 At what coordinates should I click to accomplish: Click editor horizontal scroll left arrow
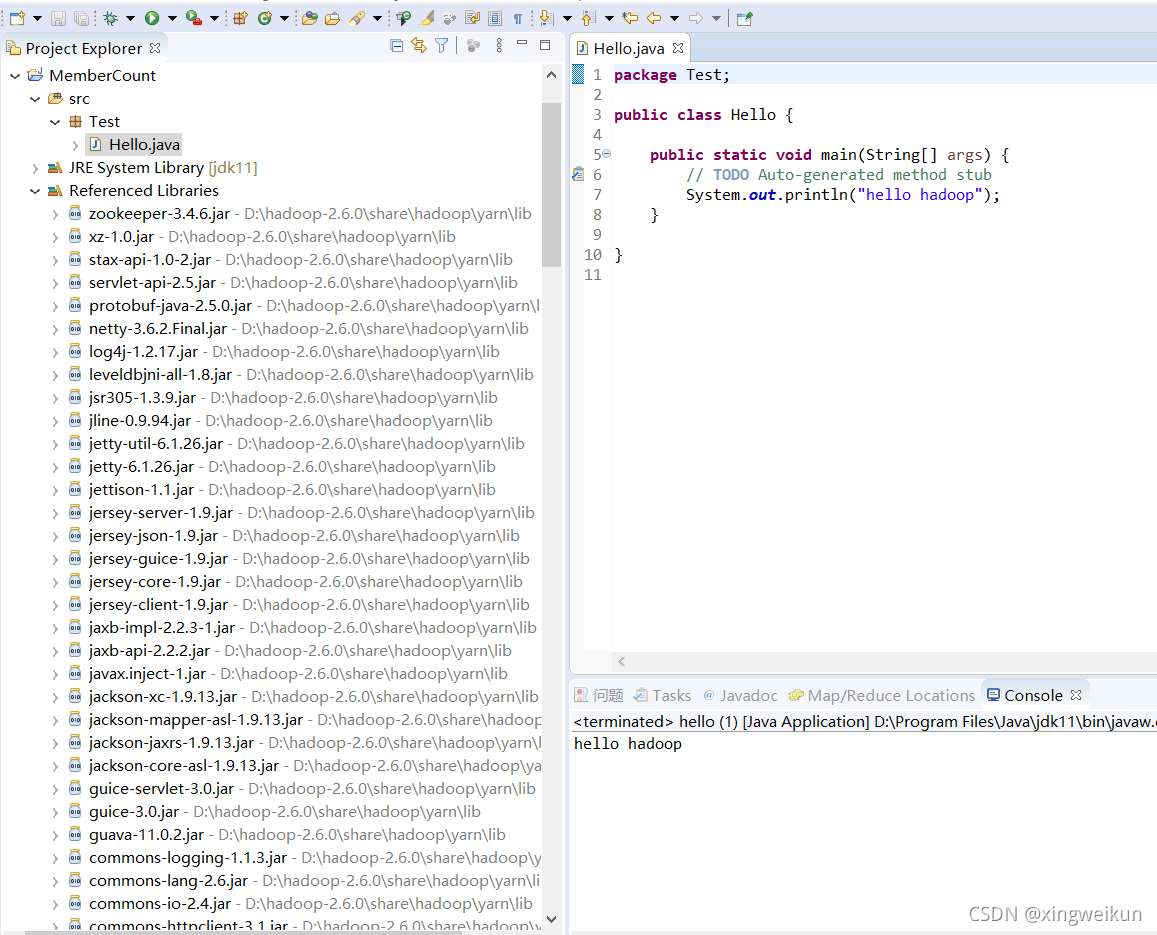click(621, 661)
